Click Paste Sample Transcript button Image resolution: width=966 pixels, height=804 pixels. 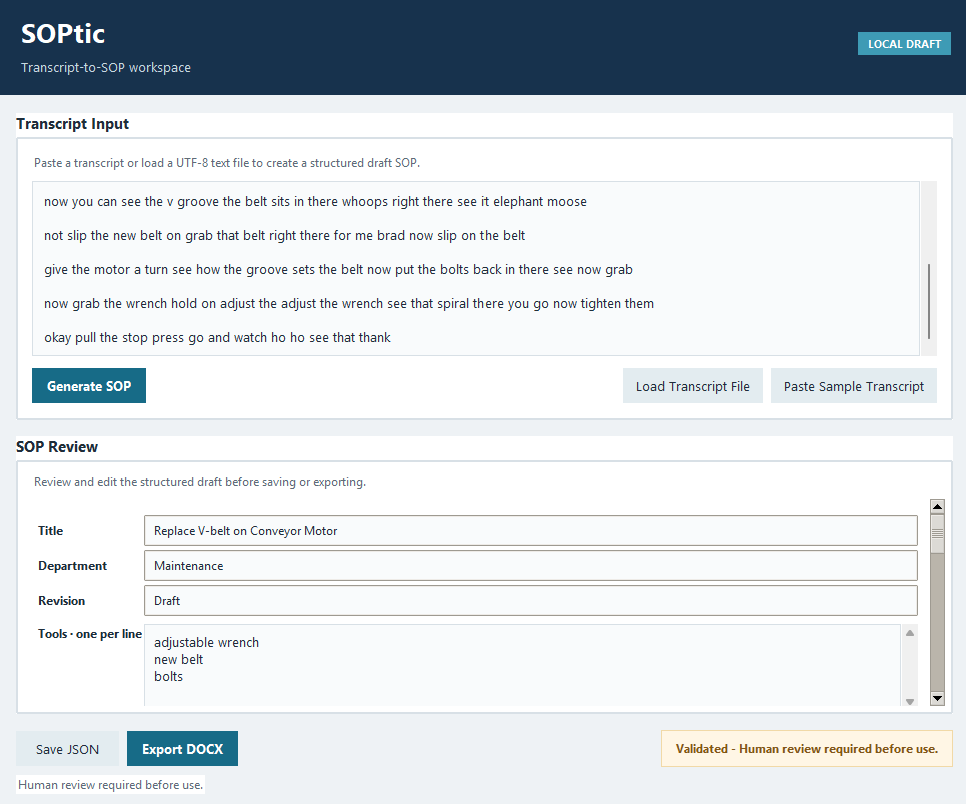[x=853, y=386]
